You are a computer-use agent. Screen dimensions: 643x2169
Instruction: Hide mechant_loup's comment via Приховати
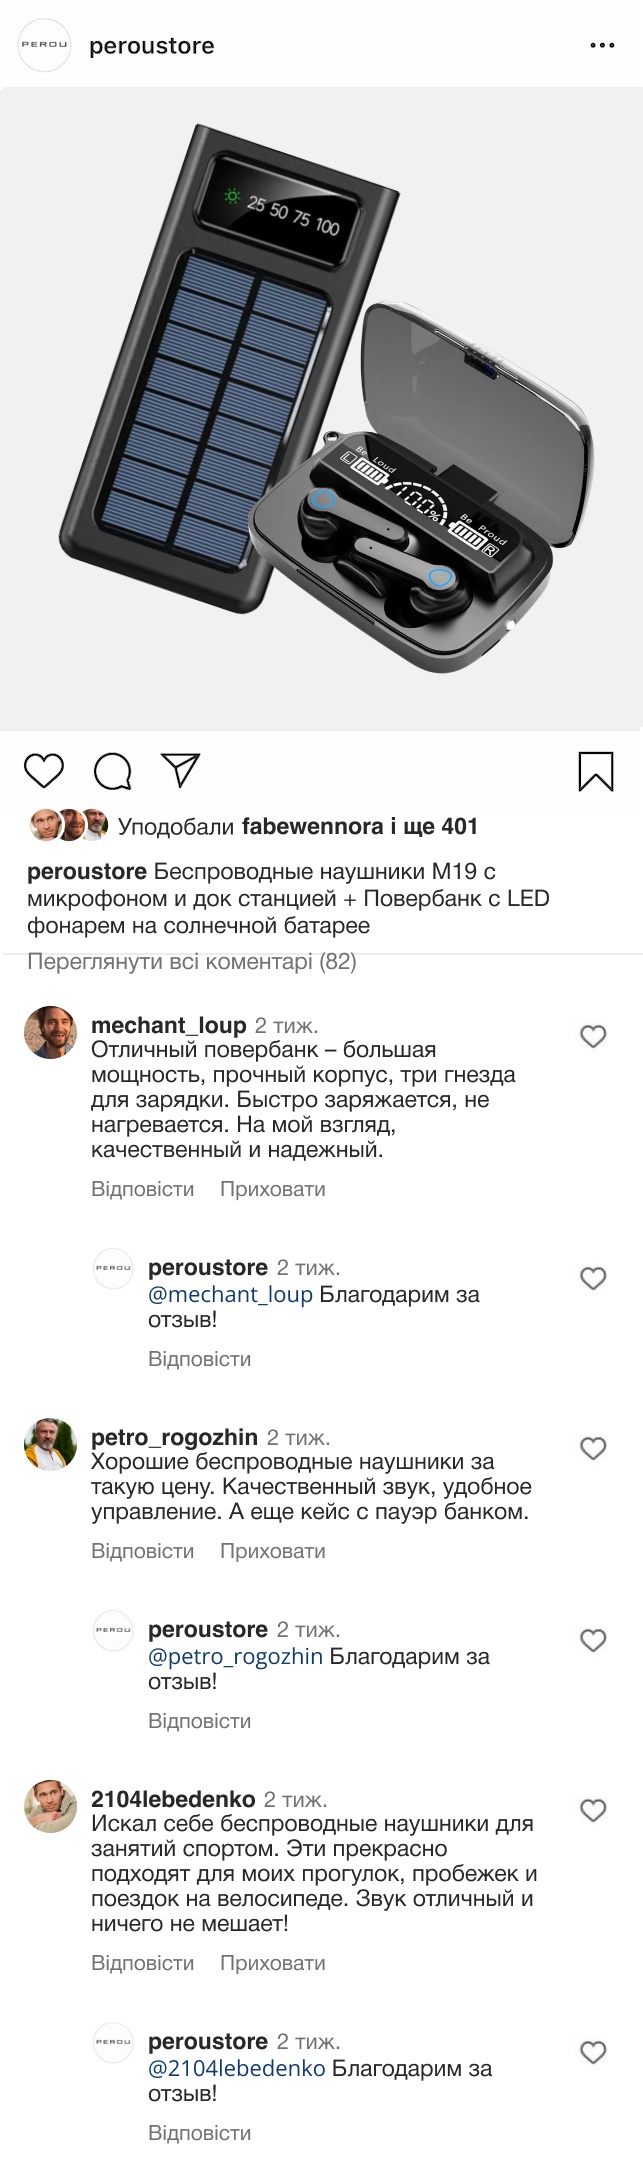272,1189
